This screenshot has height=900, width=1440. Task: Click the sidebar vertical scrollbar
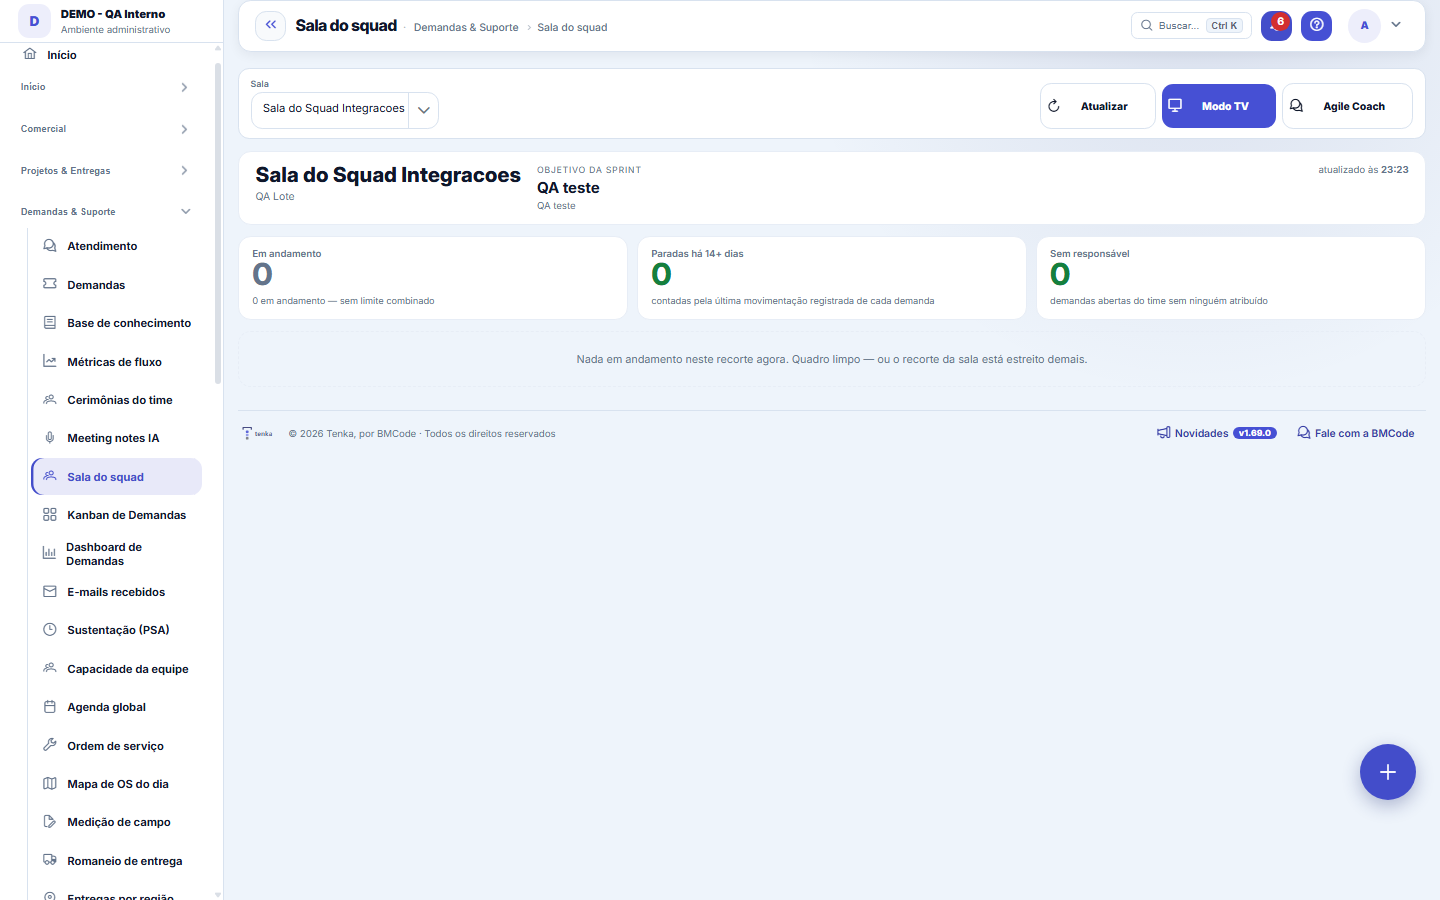218,223
